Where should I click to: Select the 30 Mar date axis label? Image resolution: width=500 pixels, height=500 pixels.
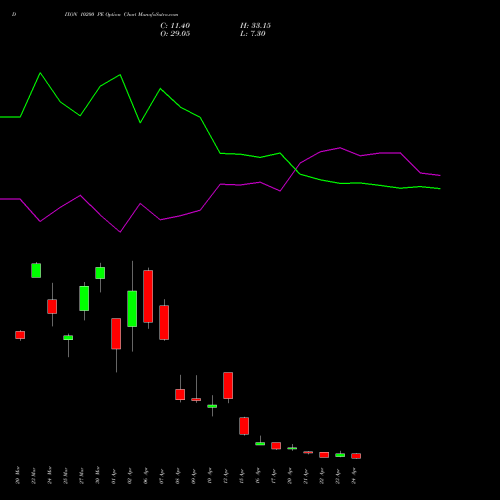[97, 475]
